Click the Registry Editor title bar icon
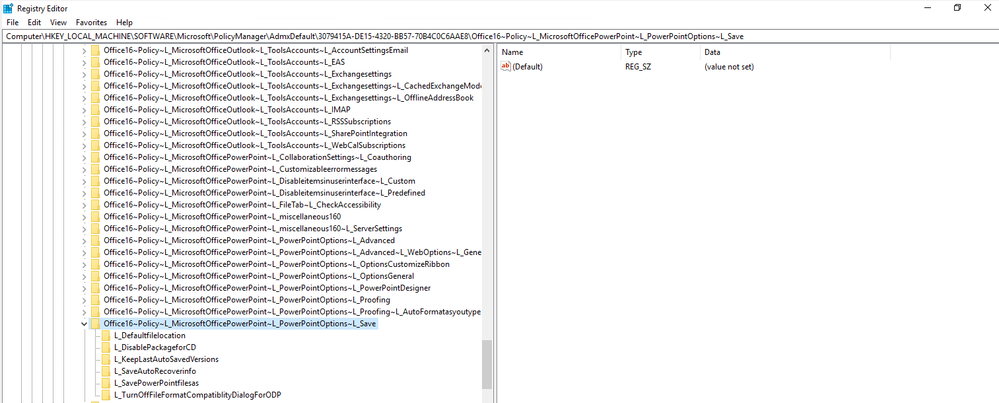 tap(8, 8)
